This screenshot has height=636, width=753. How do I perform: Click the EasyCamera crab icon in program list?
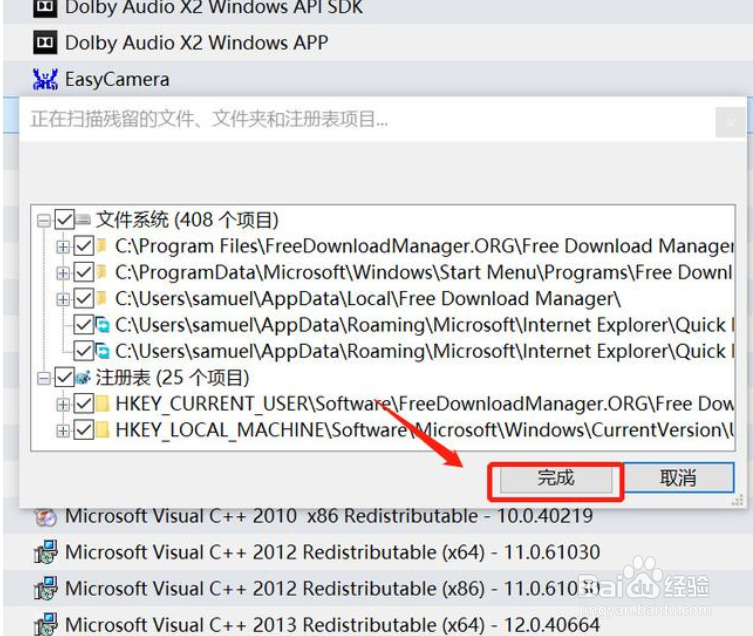(45, 79)
